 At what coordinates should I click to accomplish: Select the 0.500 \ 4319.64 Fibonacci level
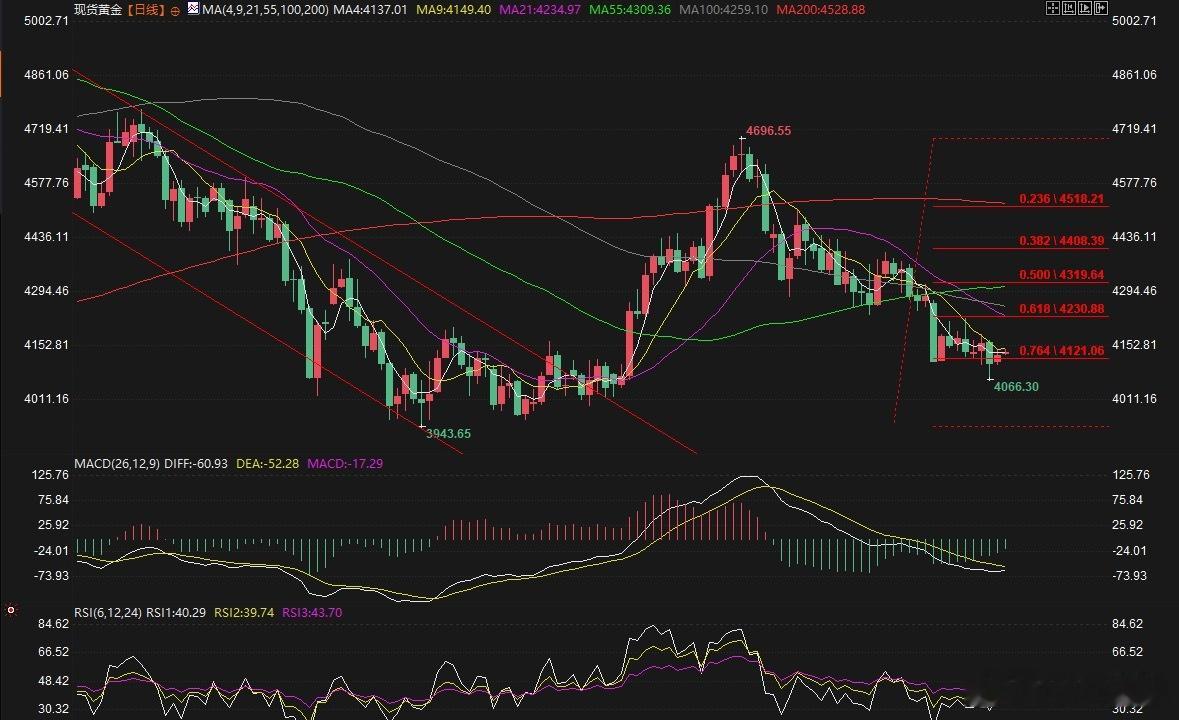click(x=1062, y=275)
